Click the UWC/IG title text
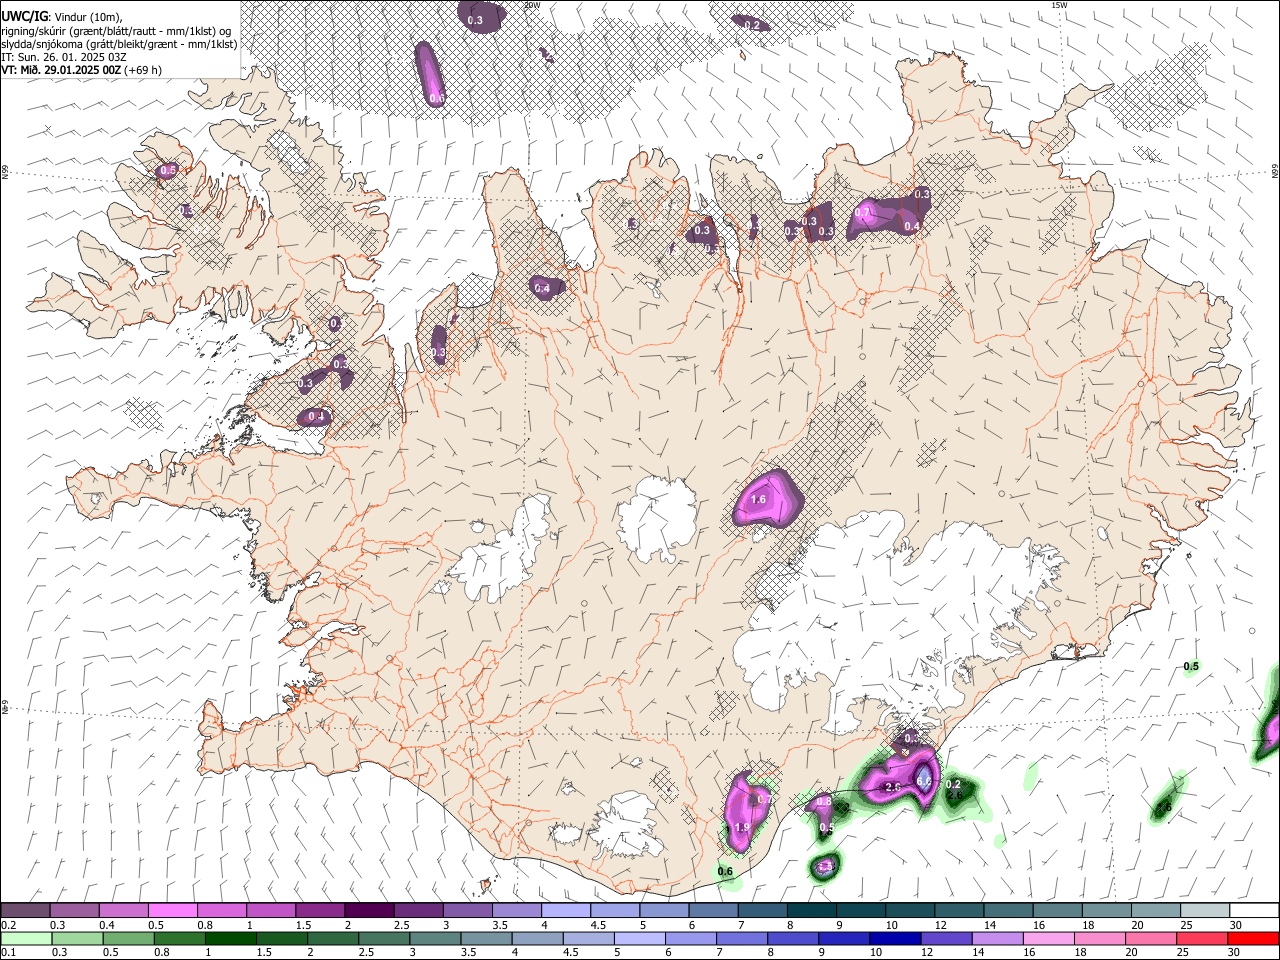Viewport: 1280px width, 960px height. point(24,16)
